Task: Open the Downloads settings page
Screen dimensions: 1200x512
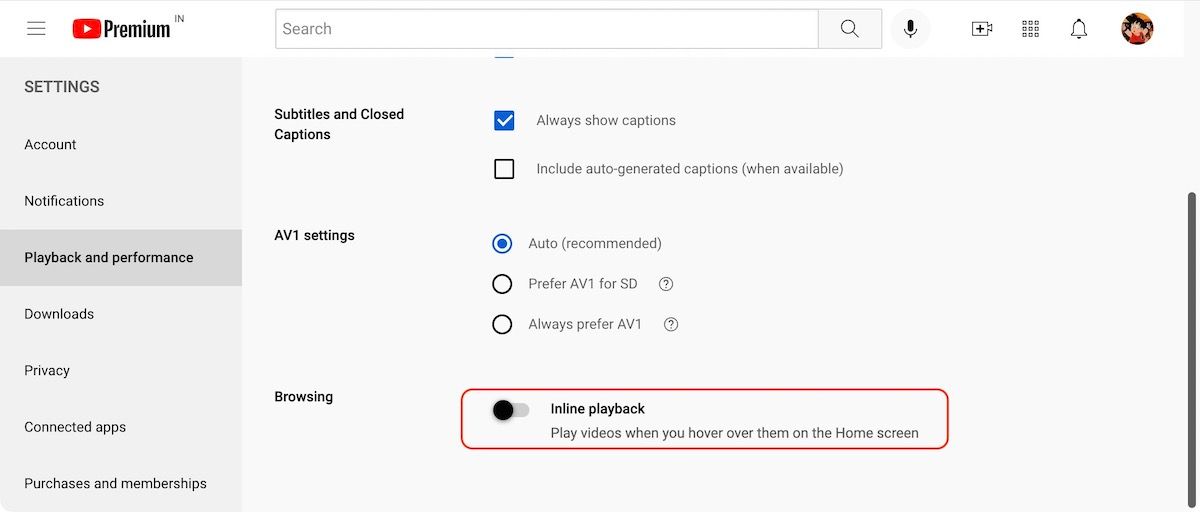Action: point(59,314)
